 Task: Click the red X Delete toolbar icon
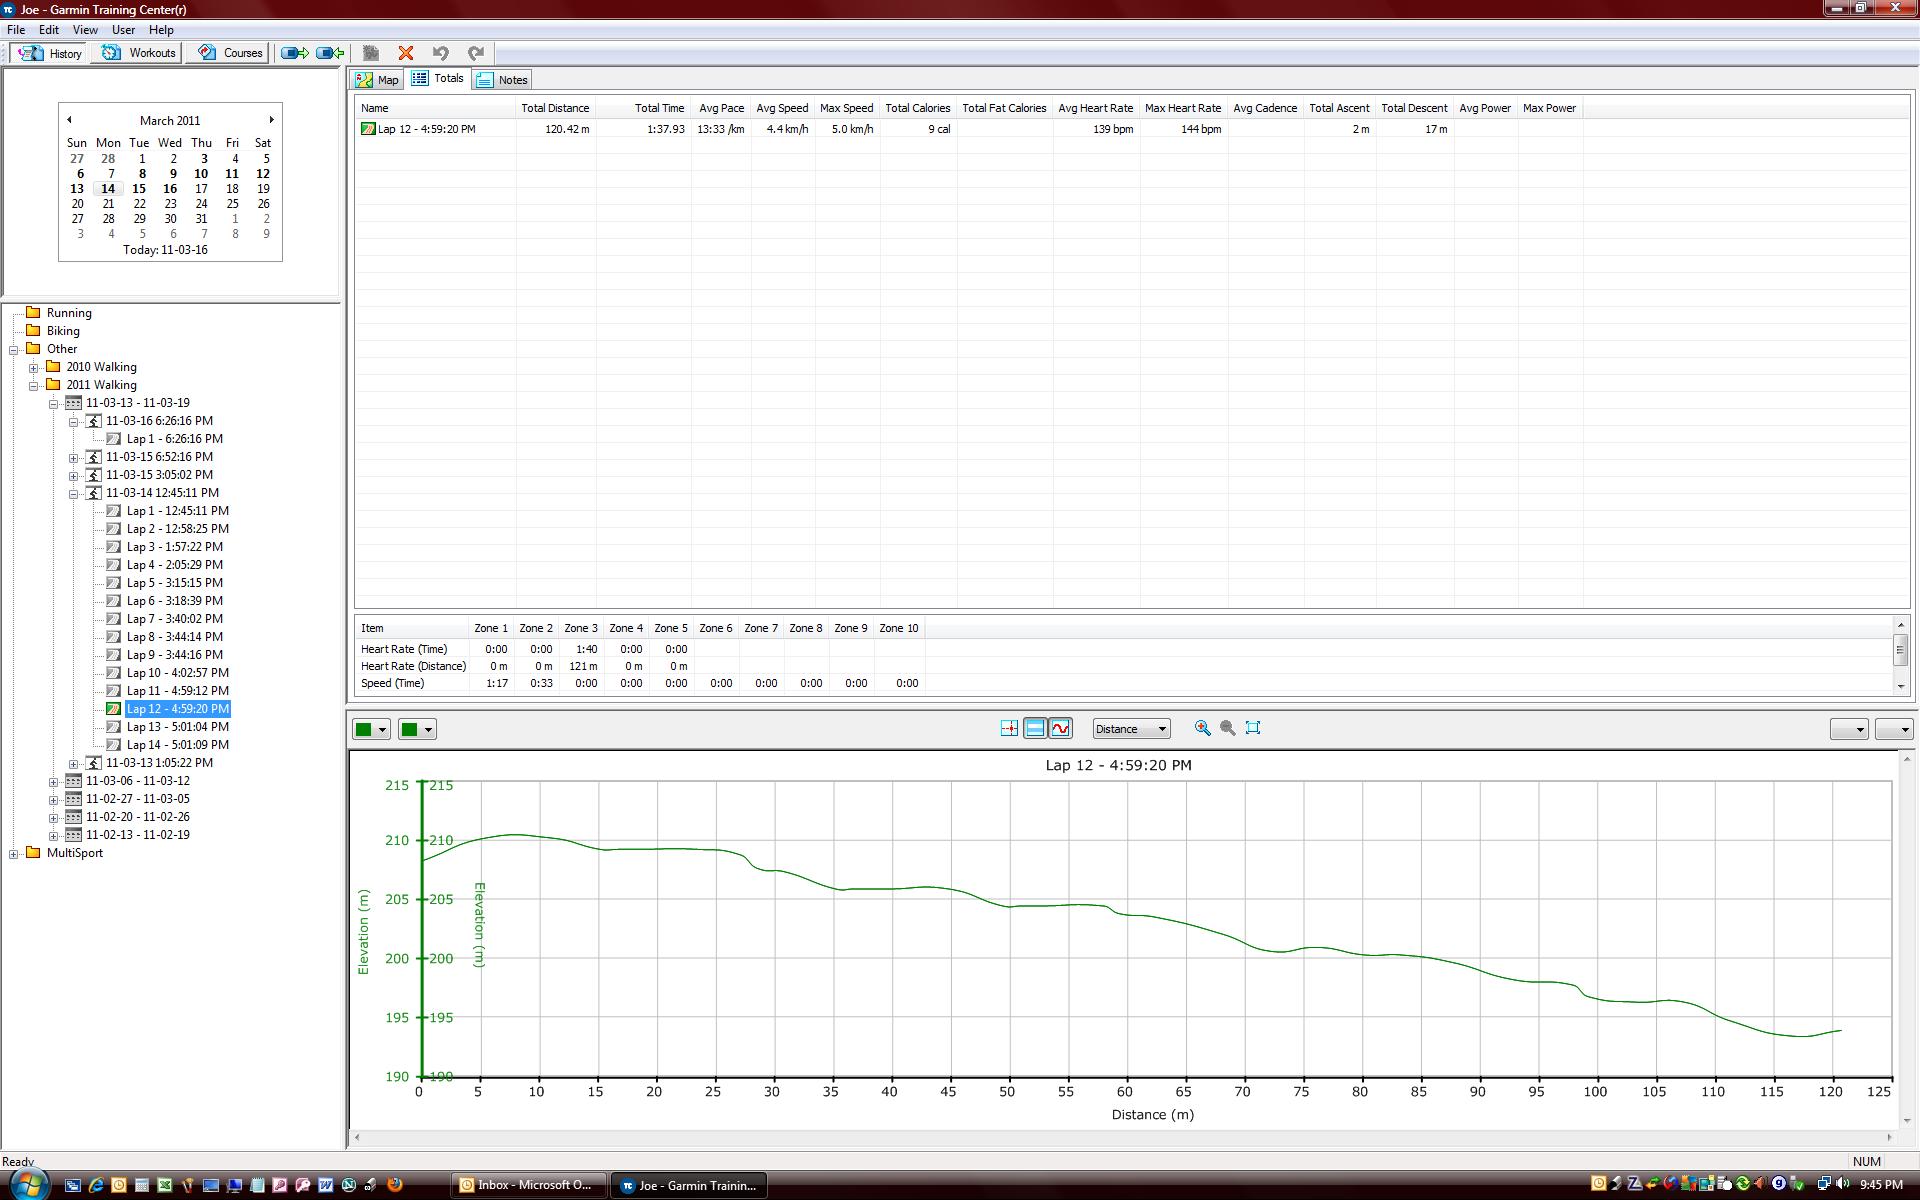point(406,53)
